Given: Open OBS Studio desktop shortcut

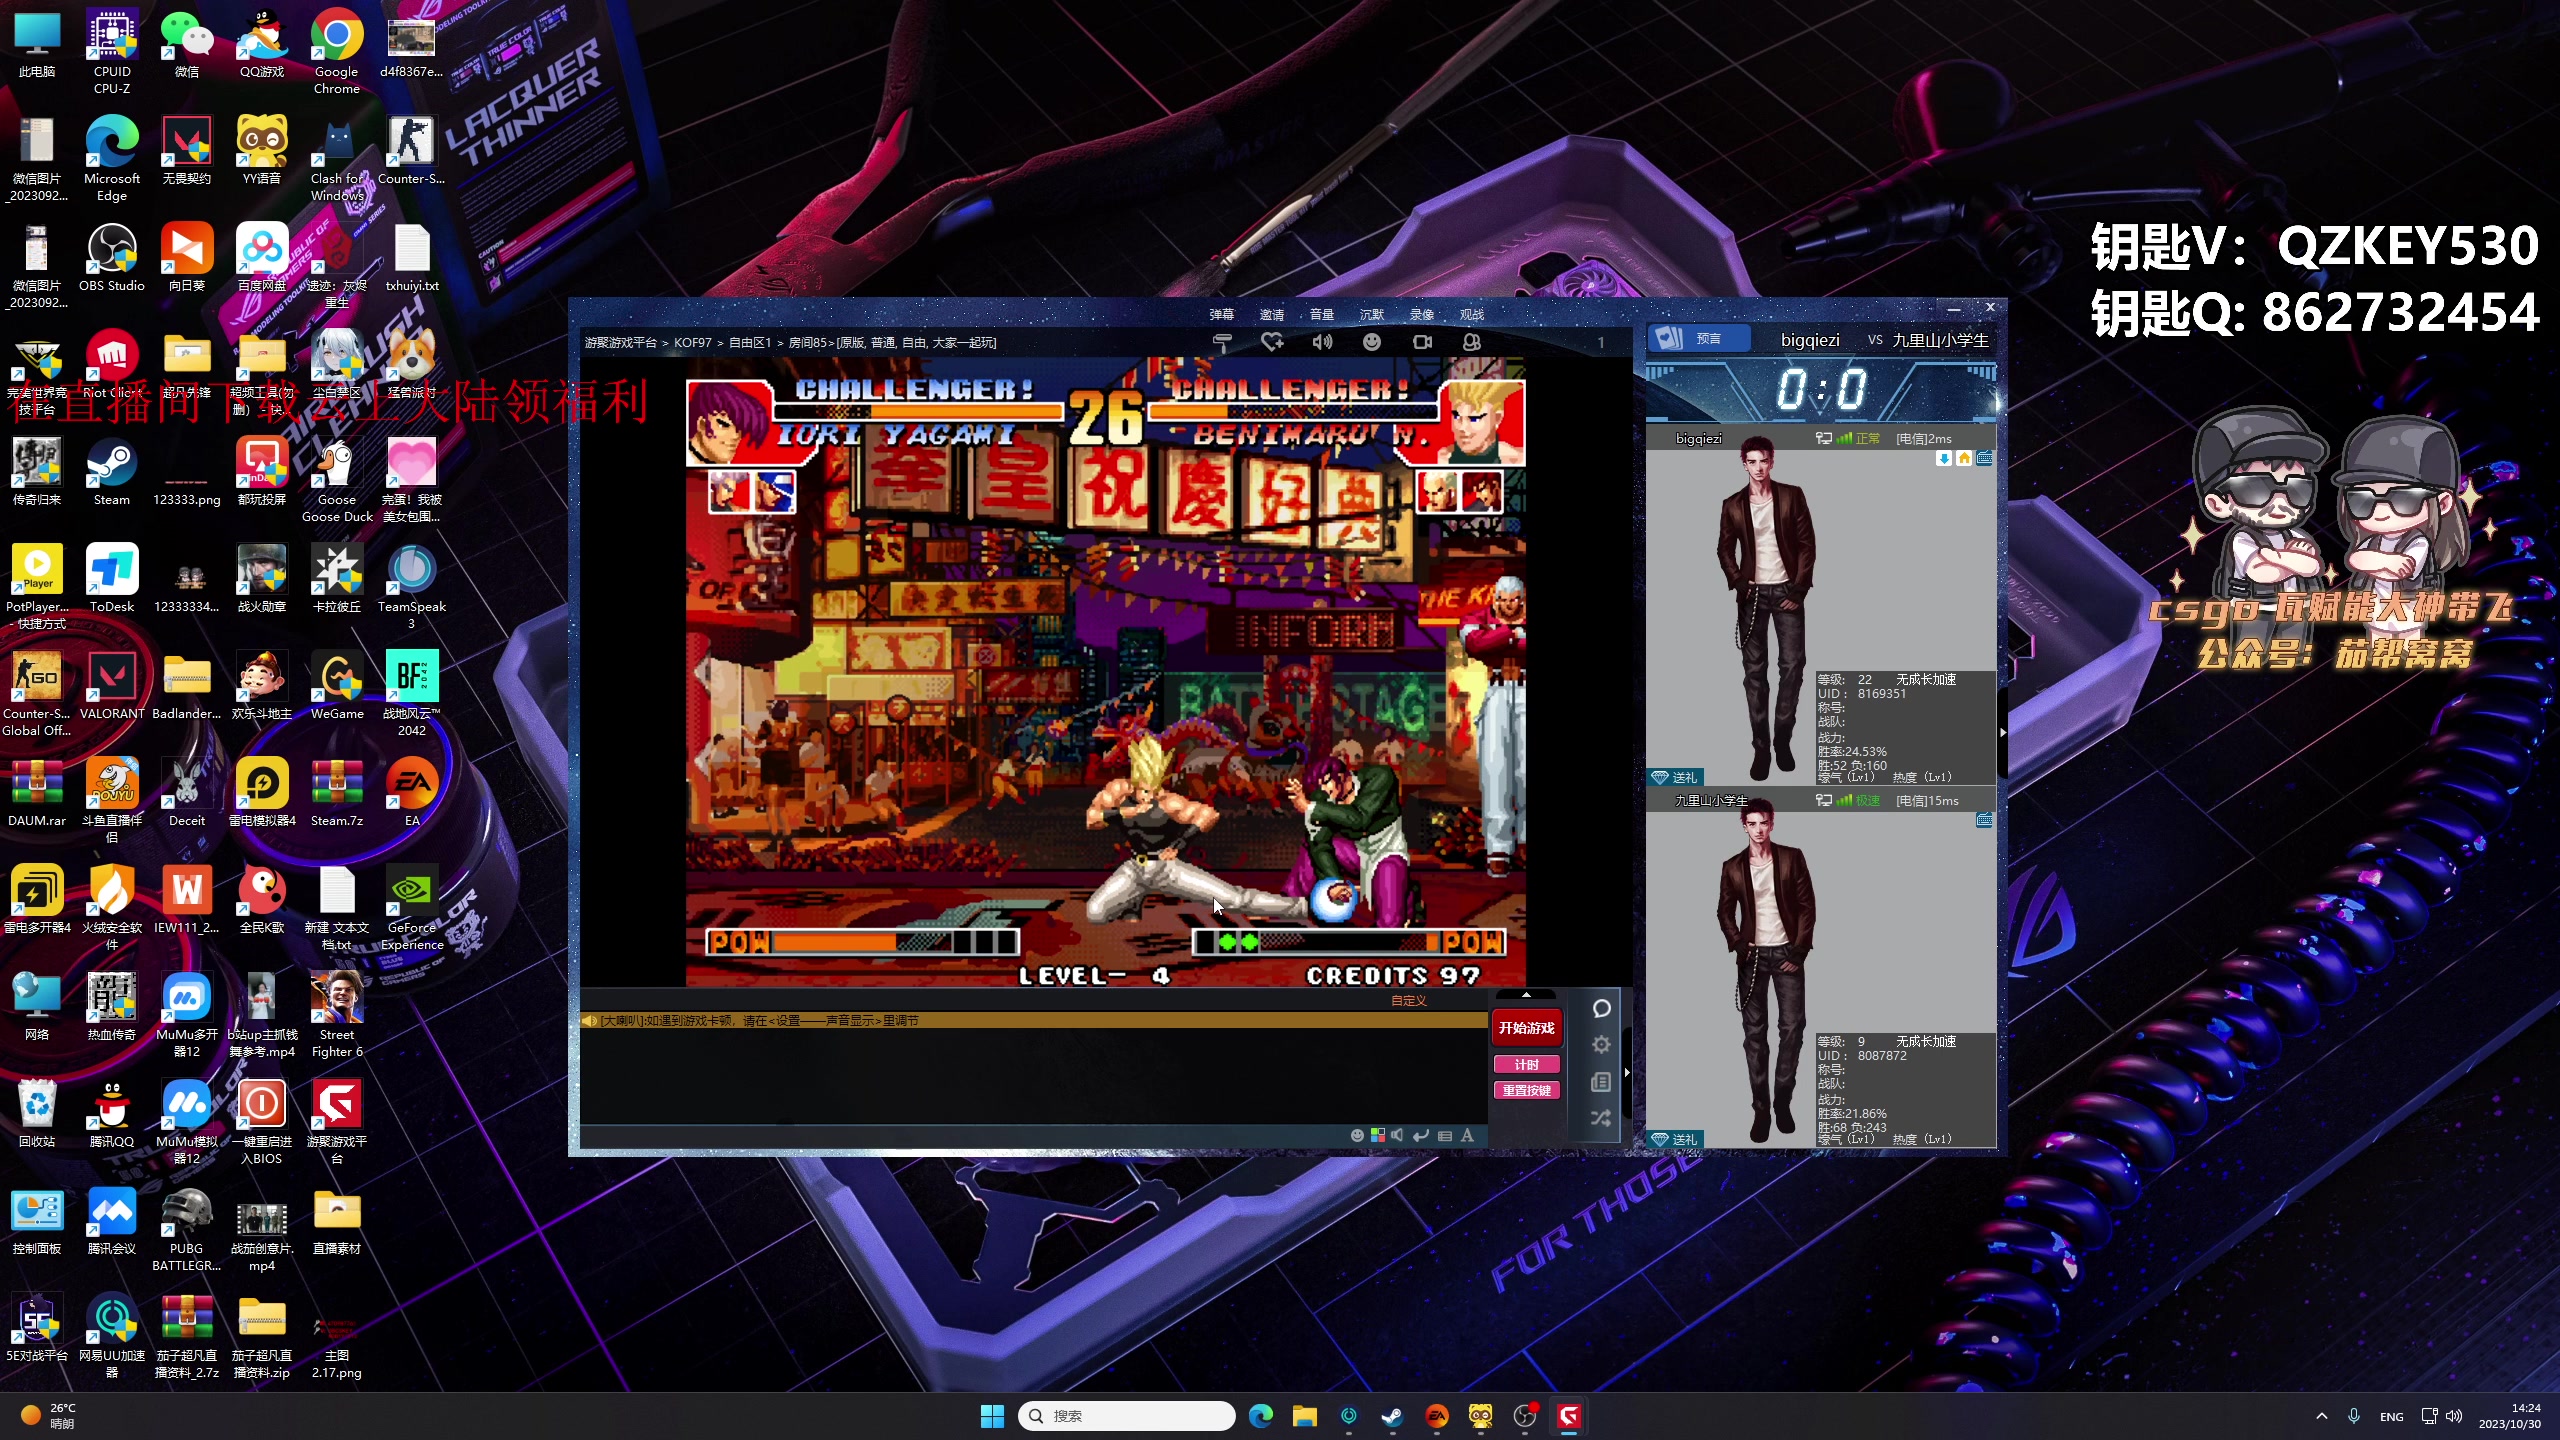Looking at the screenshot, I should (111, 259).
